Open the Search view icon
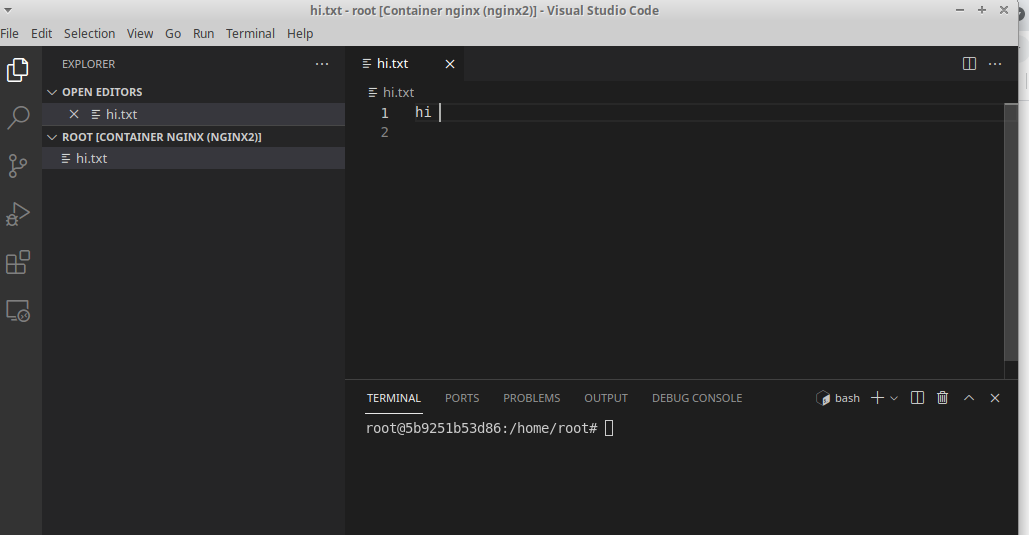1029x535 pixels. (18, 118)
